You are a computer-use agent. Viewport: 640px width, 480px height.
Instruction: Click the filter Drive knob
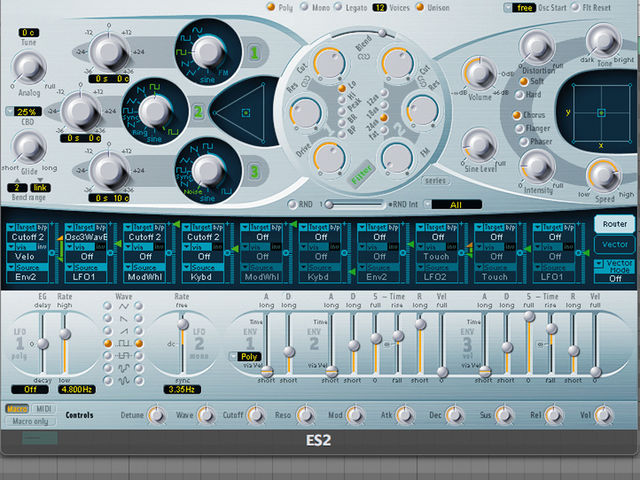click(329, 157)
